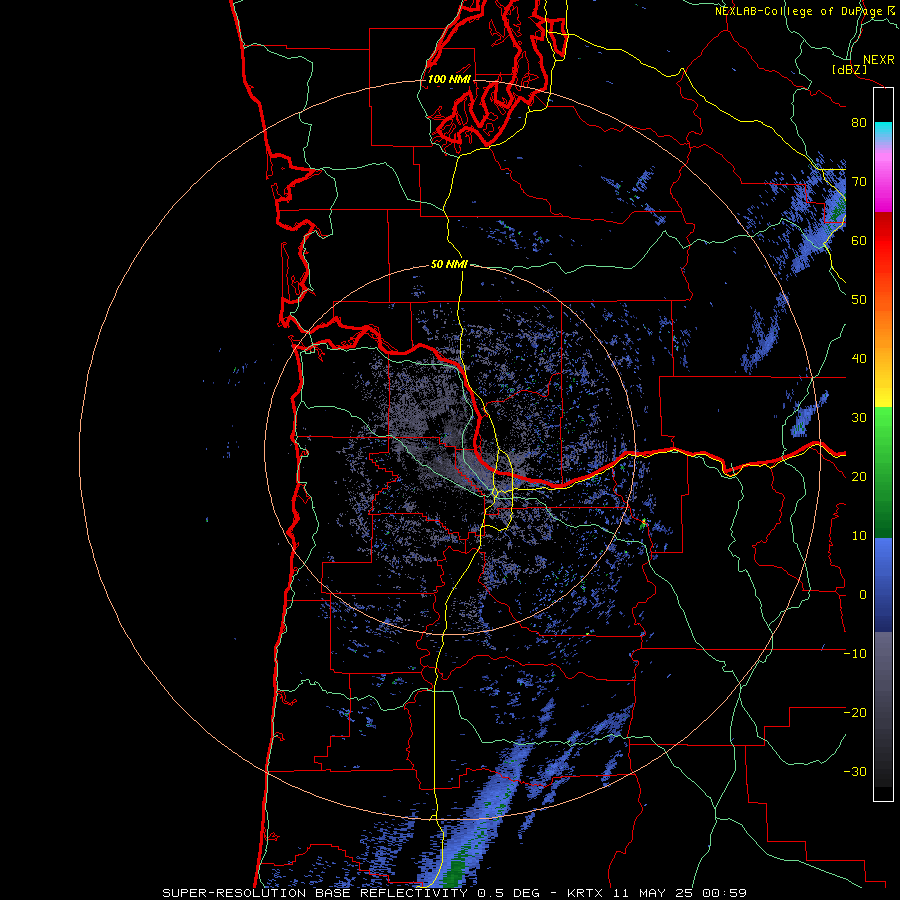Click the 100 NMI range ring label
Screen dimensions: 900x900
(449, 79)
